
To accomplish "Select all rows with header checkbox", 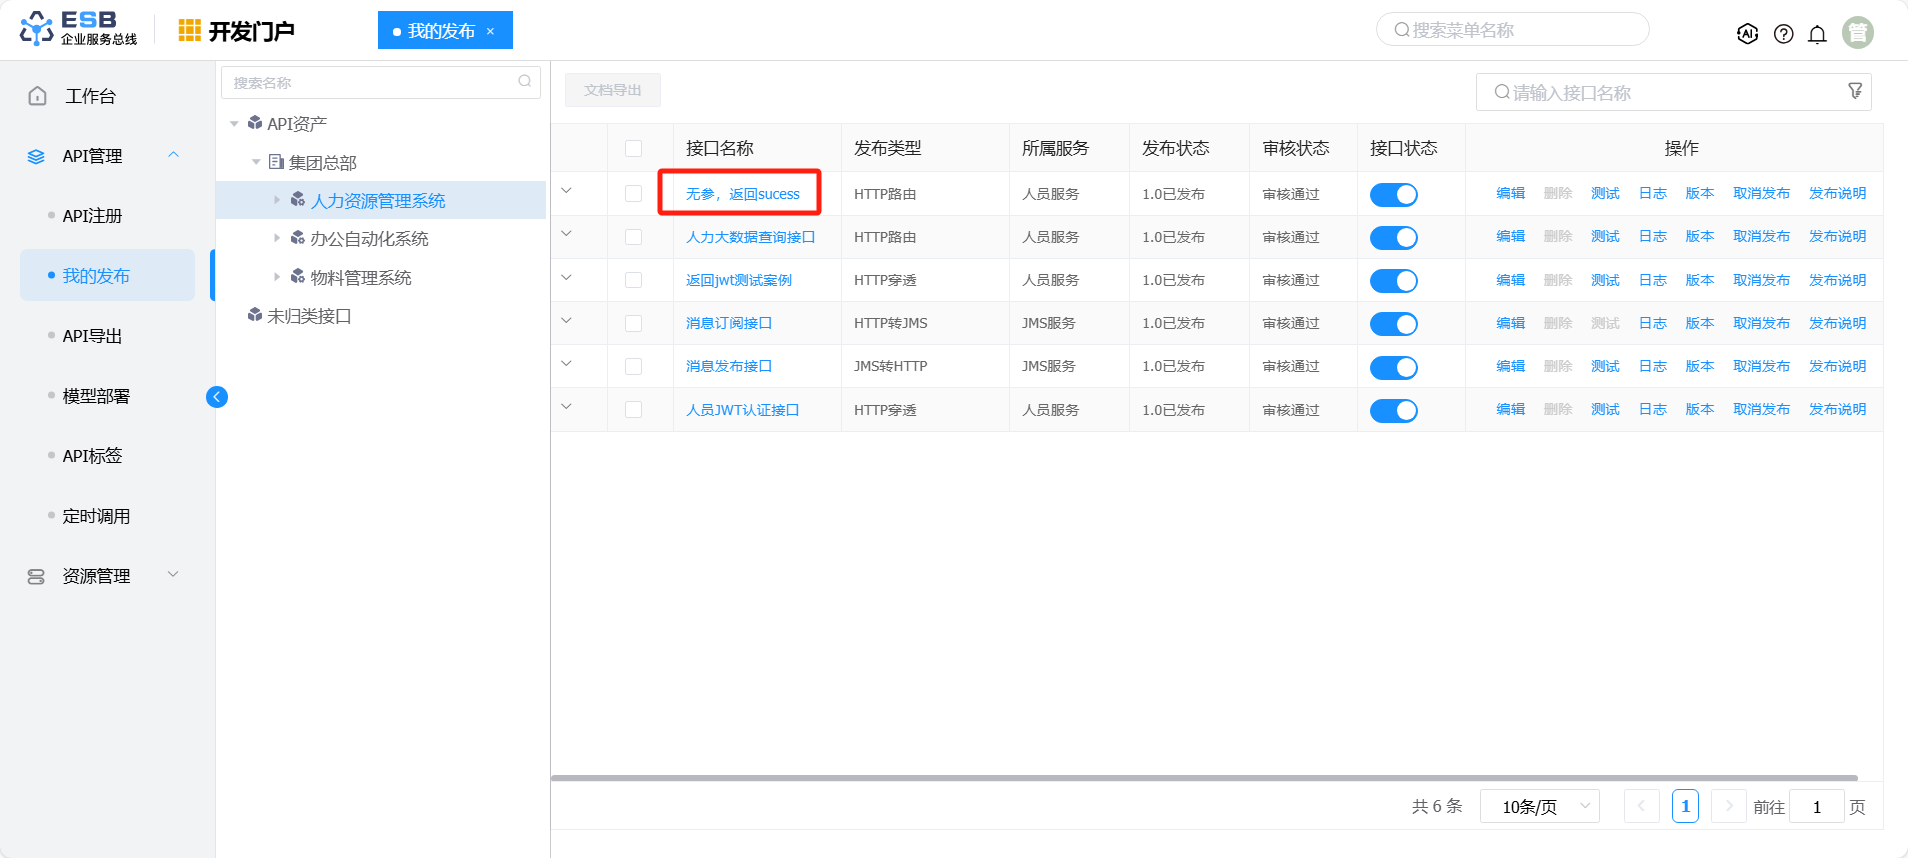I will (633, 148).
